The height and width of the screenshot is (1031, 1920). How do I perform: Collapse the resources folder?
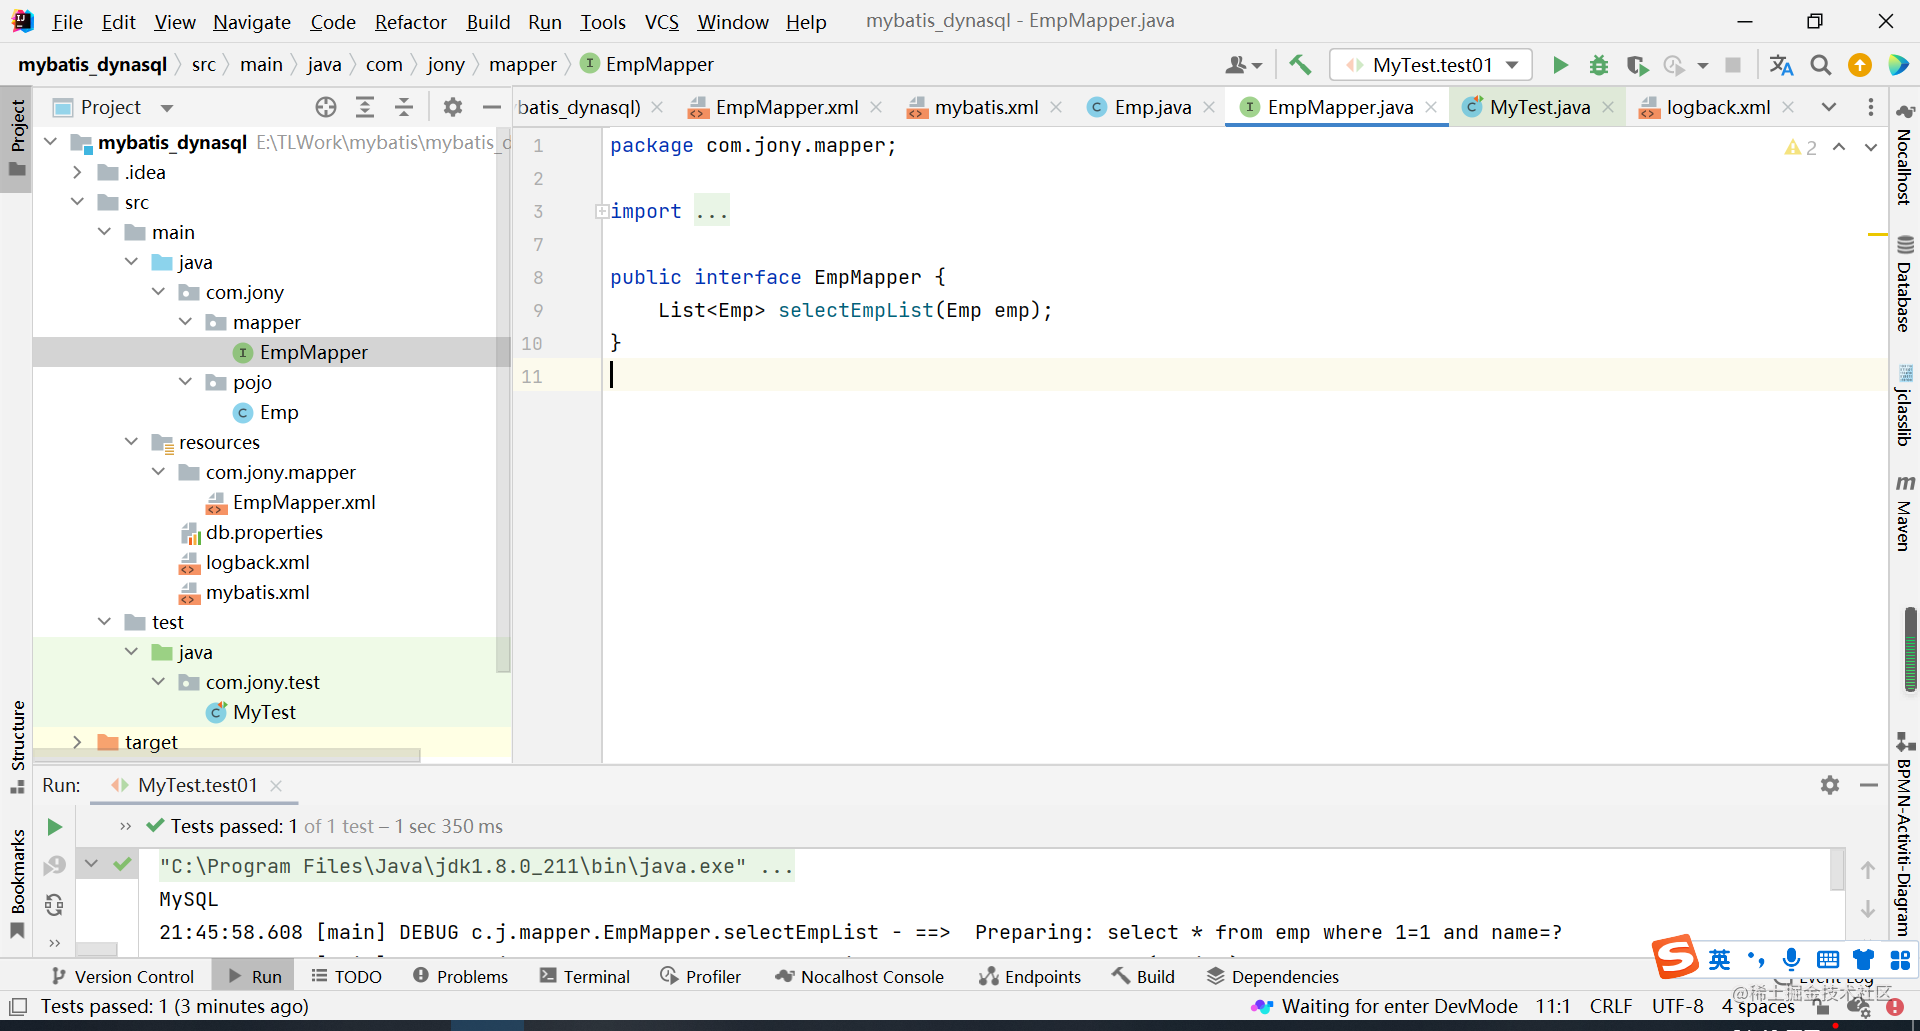[x=131, y=442]
